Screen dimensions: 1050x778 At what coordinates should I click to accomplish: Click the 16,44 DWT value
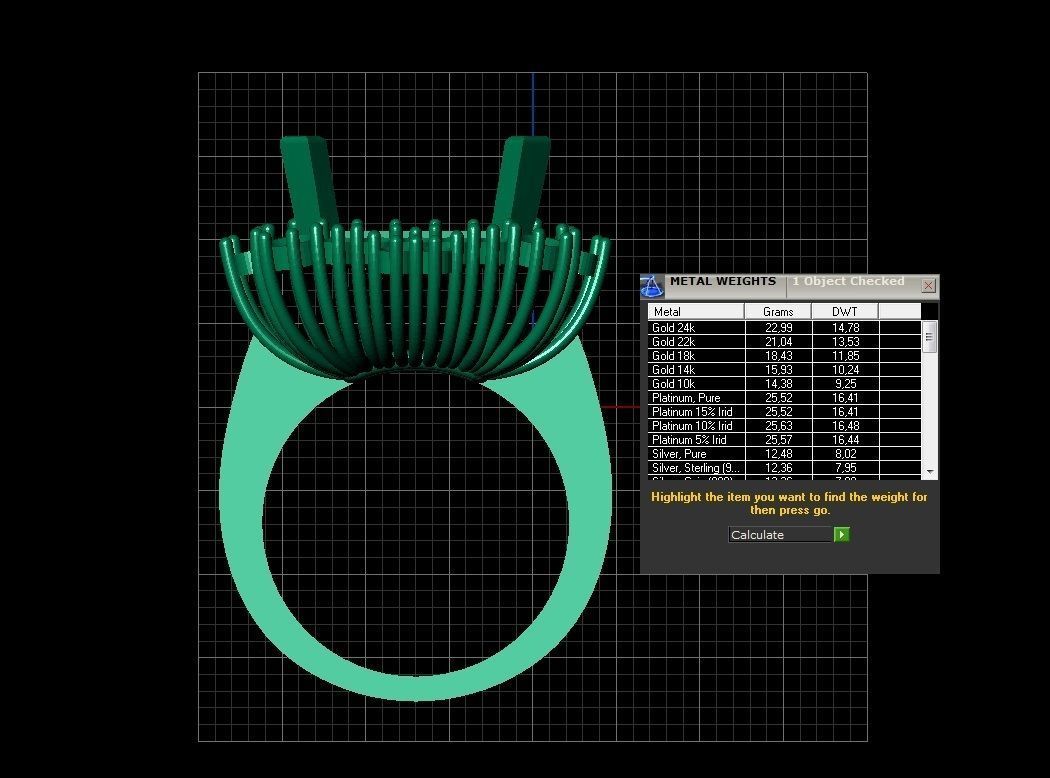(x=846, y=440)
